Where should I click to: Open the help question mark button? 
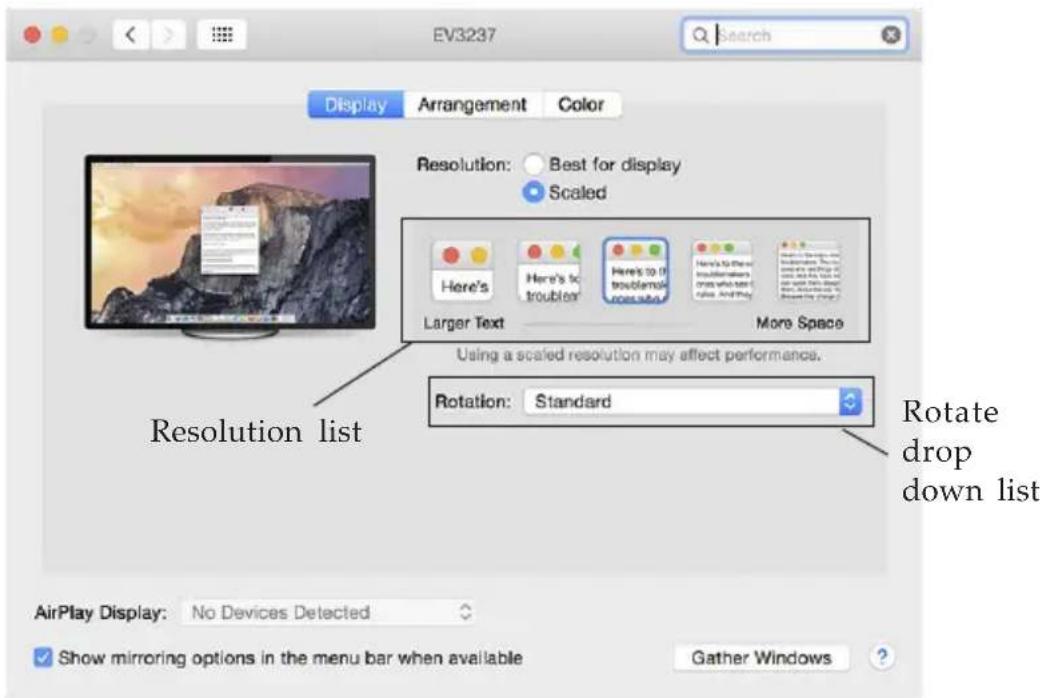coord(881,657)
